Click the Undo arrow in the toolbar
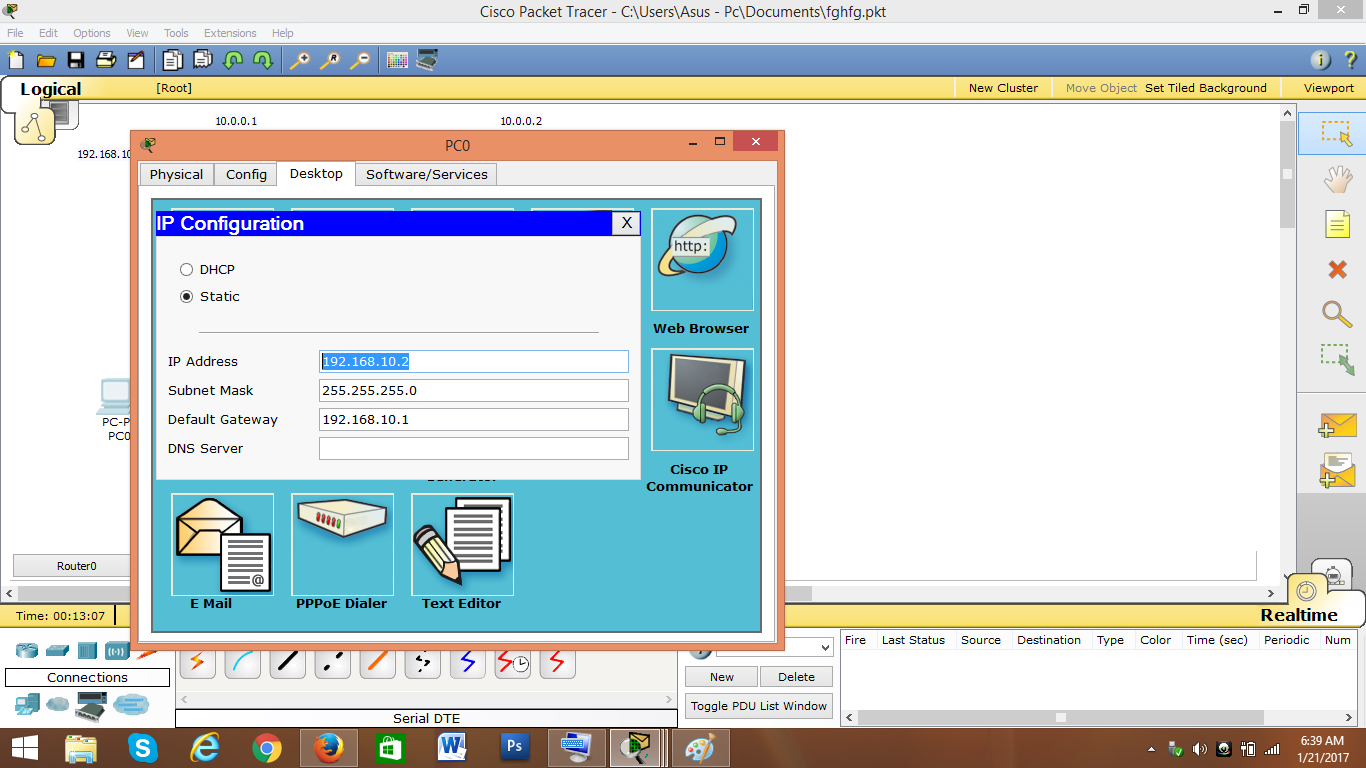1366x768 pixels. pos(233,59)
